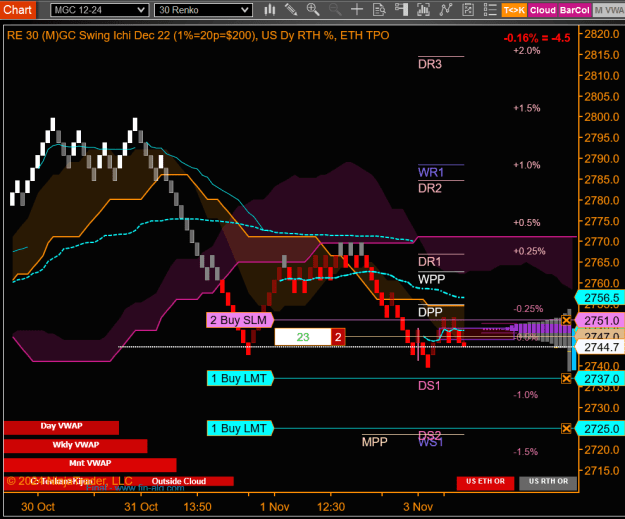
Task: Click the 2725.0 price marker on axis
Action: pyautogui.click(x=600, y=429)
